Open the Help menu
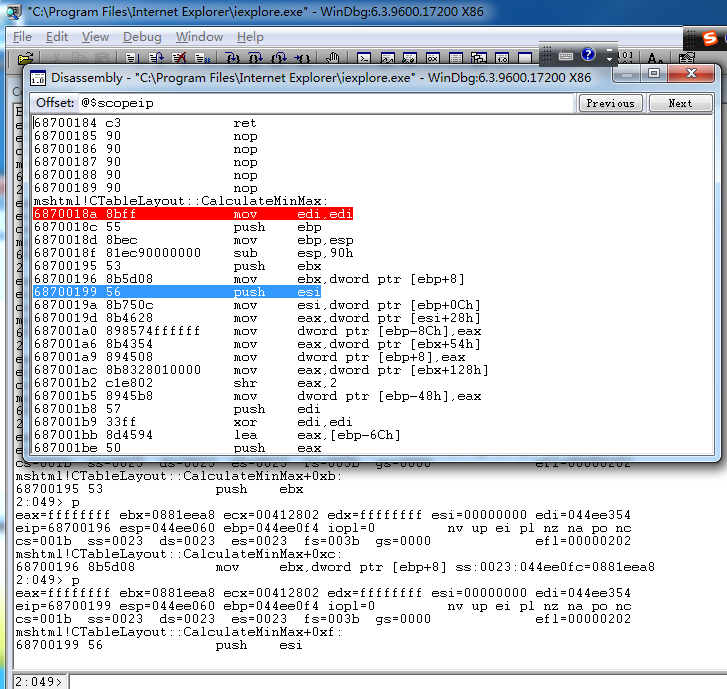 pos(250,37)
